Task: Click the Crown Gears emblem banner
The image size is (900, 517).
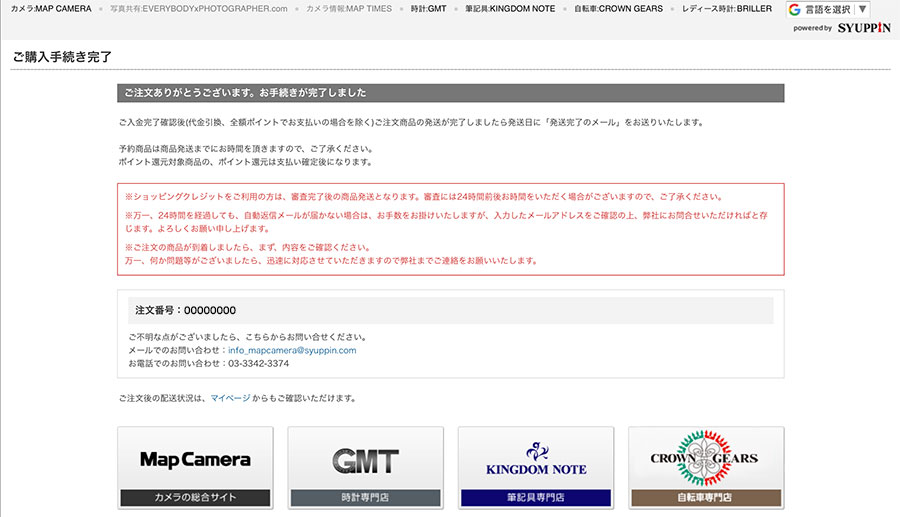Action: tap(705, 459)
